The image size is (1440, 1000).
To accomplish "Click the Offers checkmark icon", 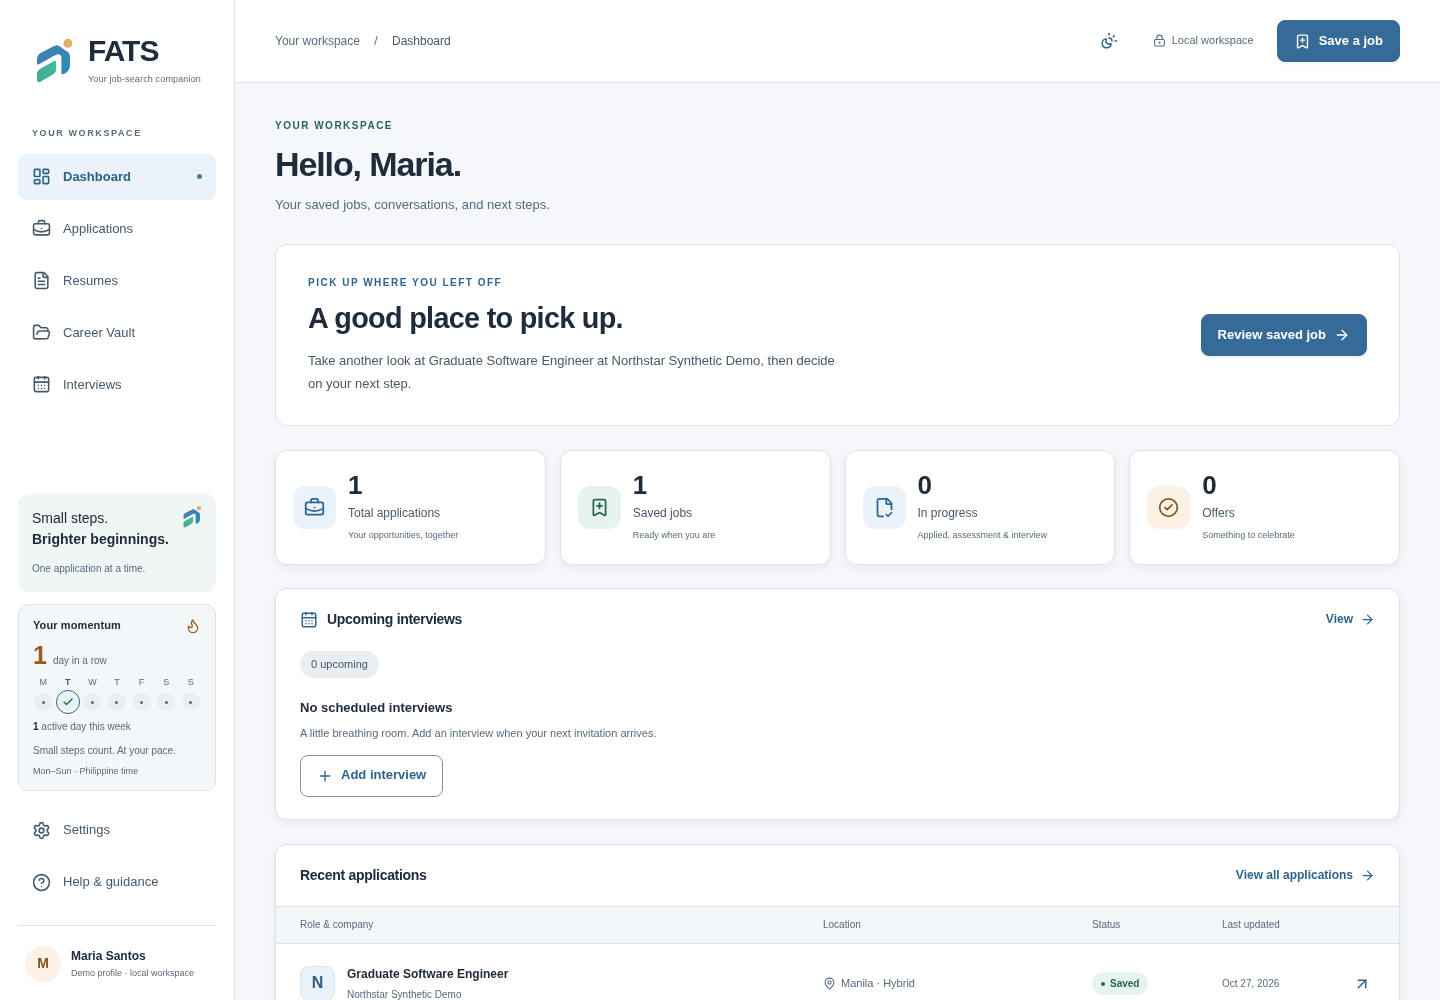I will [1168, 507].
